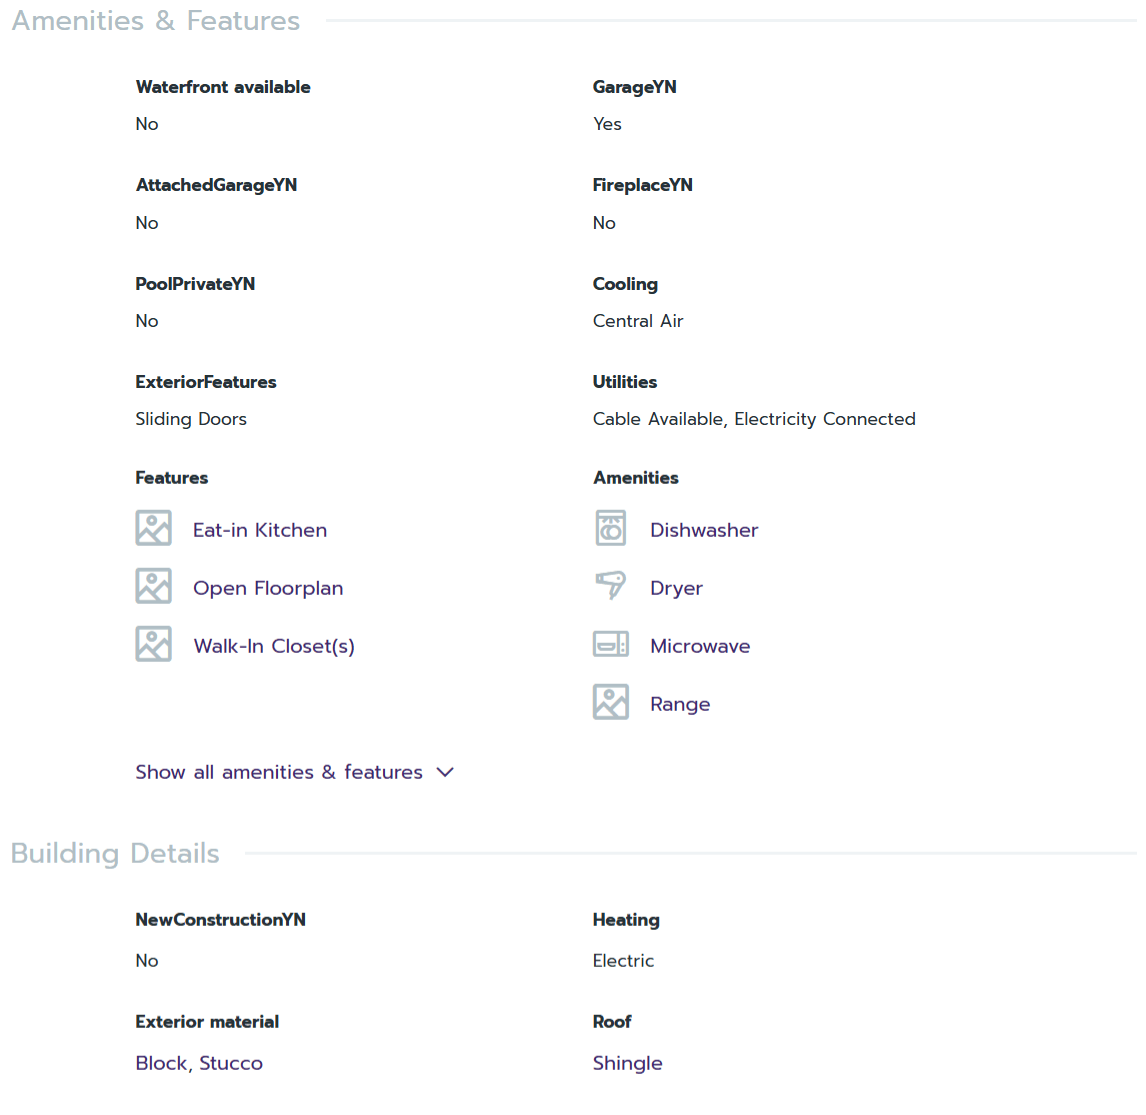Click the Range amenity link
Image resolution: width=1146 pixels, height=1115 pixels.
(680, 704)
